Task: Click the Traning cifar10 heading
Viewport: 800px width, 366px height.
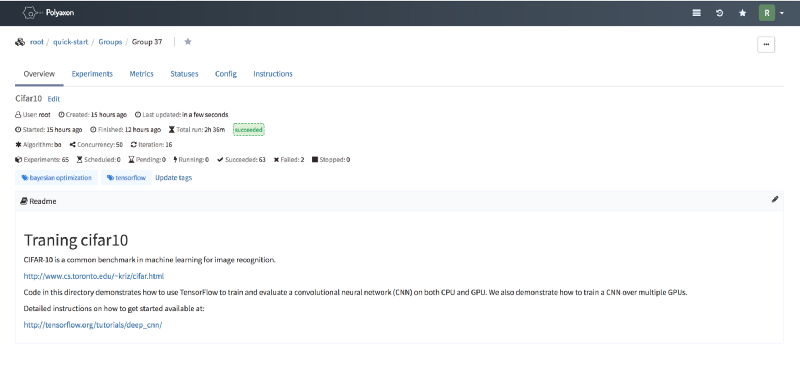Action: tap(76, 240)
